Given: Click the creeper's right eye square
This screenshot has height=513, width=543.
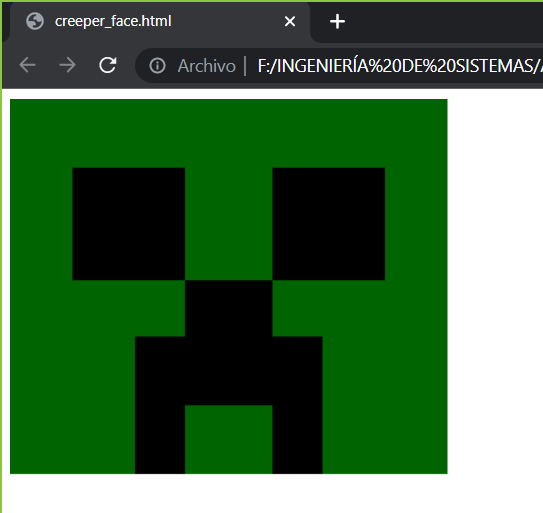Looking at the screenshot, I should click(x=329, y=224).
